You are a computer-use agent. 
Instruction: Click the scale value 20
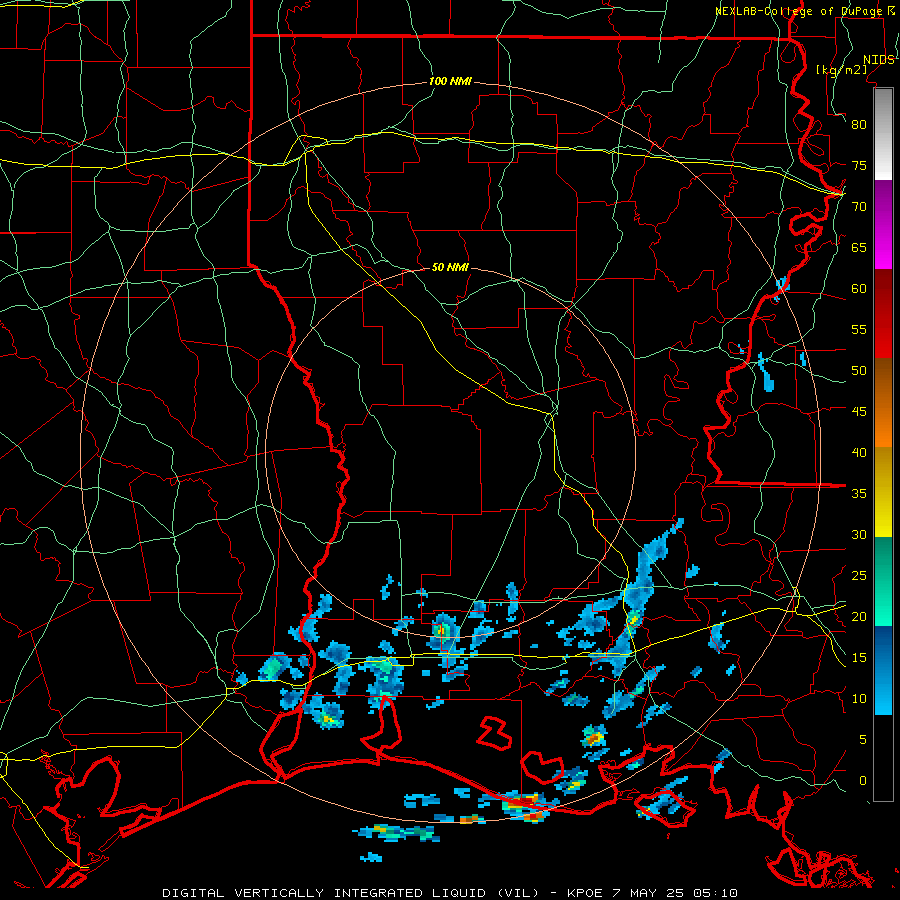click(859, 616)
